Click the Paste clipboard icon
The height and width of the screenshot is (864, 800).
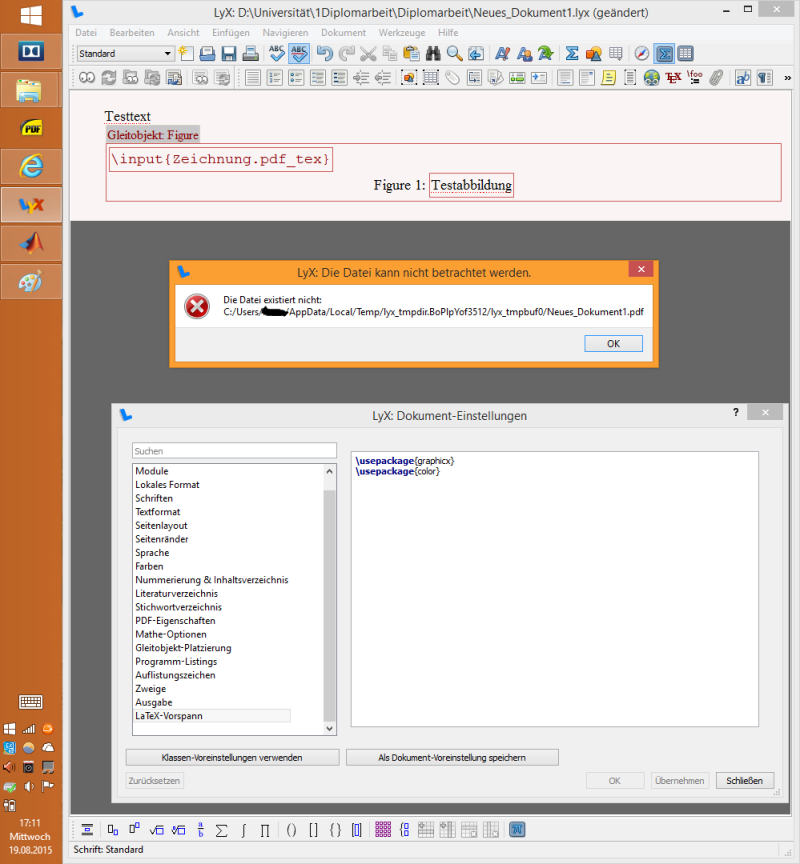tap(411, 53)
